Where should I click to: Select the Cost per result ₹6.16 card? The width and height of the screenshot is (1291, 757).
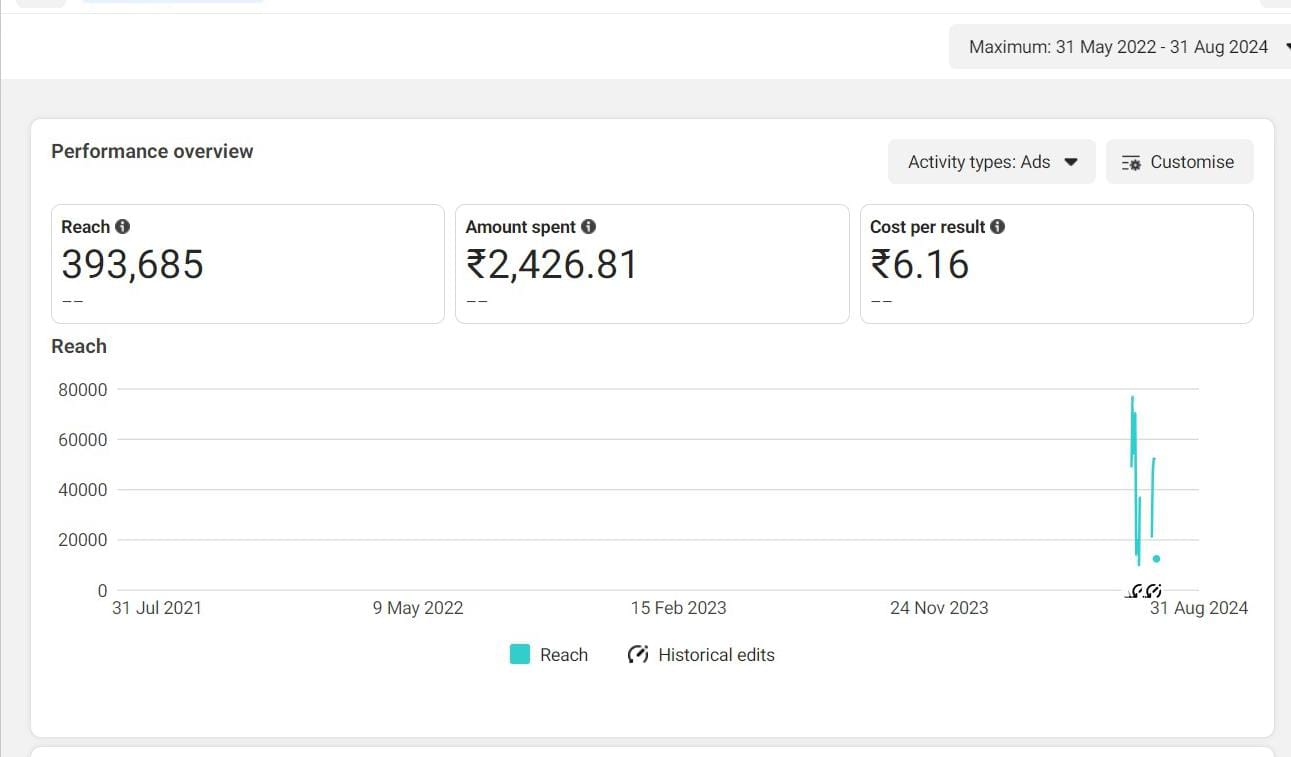tap(1057, 264)
